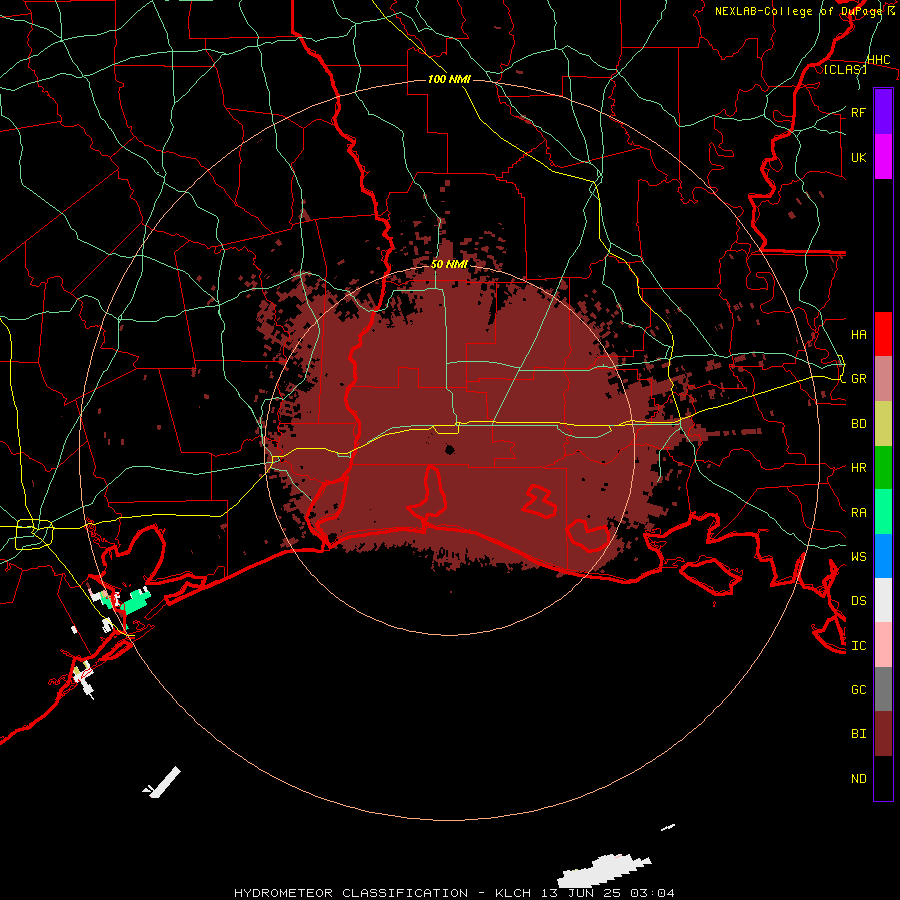Click the 'WS' legend label text

pos(858,557)
